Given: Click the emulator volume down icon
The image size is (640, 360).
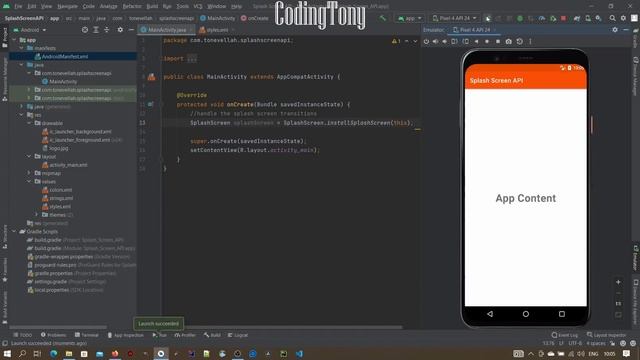Looking at the screenshot, I should (444, 41).
